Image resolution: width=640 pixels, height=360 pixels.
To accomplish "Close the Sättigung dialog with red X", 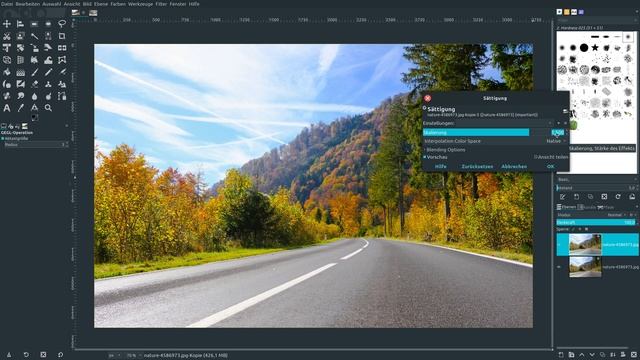I will coord(427,98).
